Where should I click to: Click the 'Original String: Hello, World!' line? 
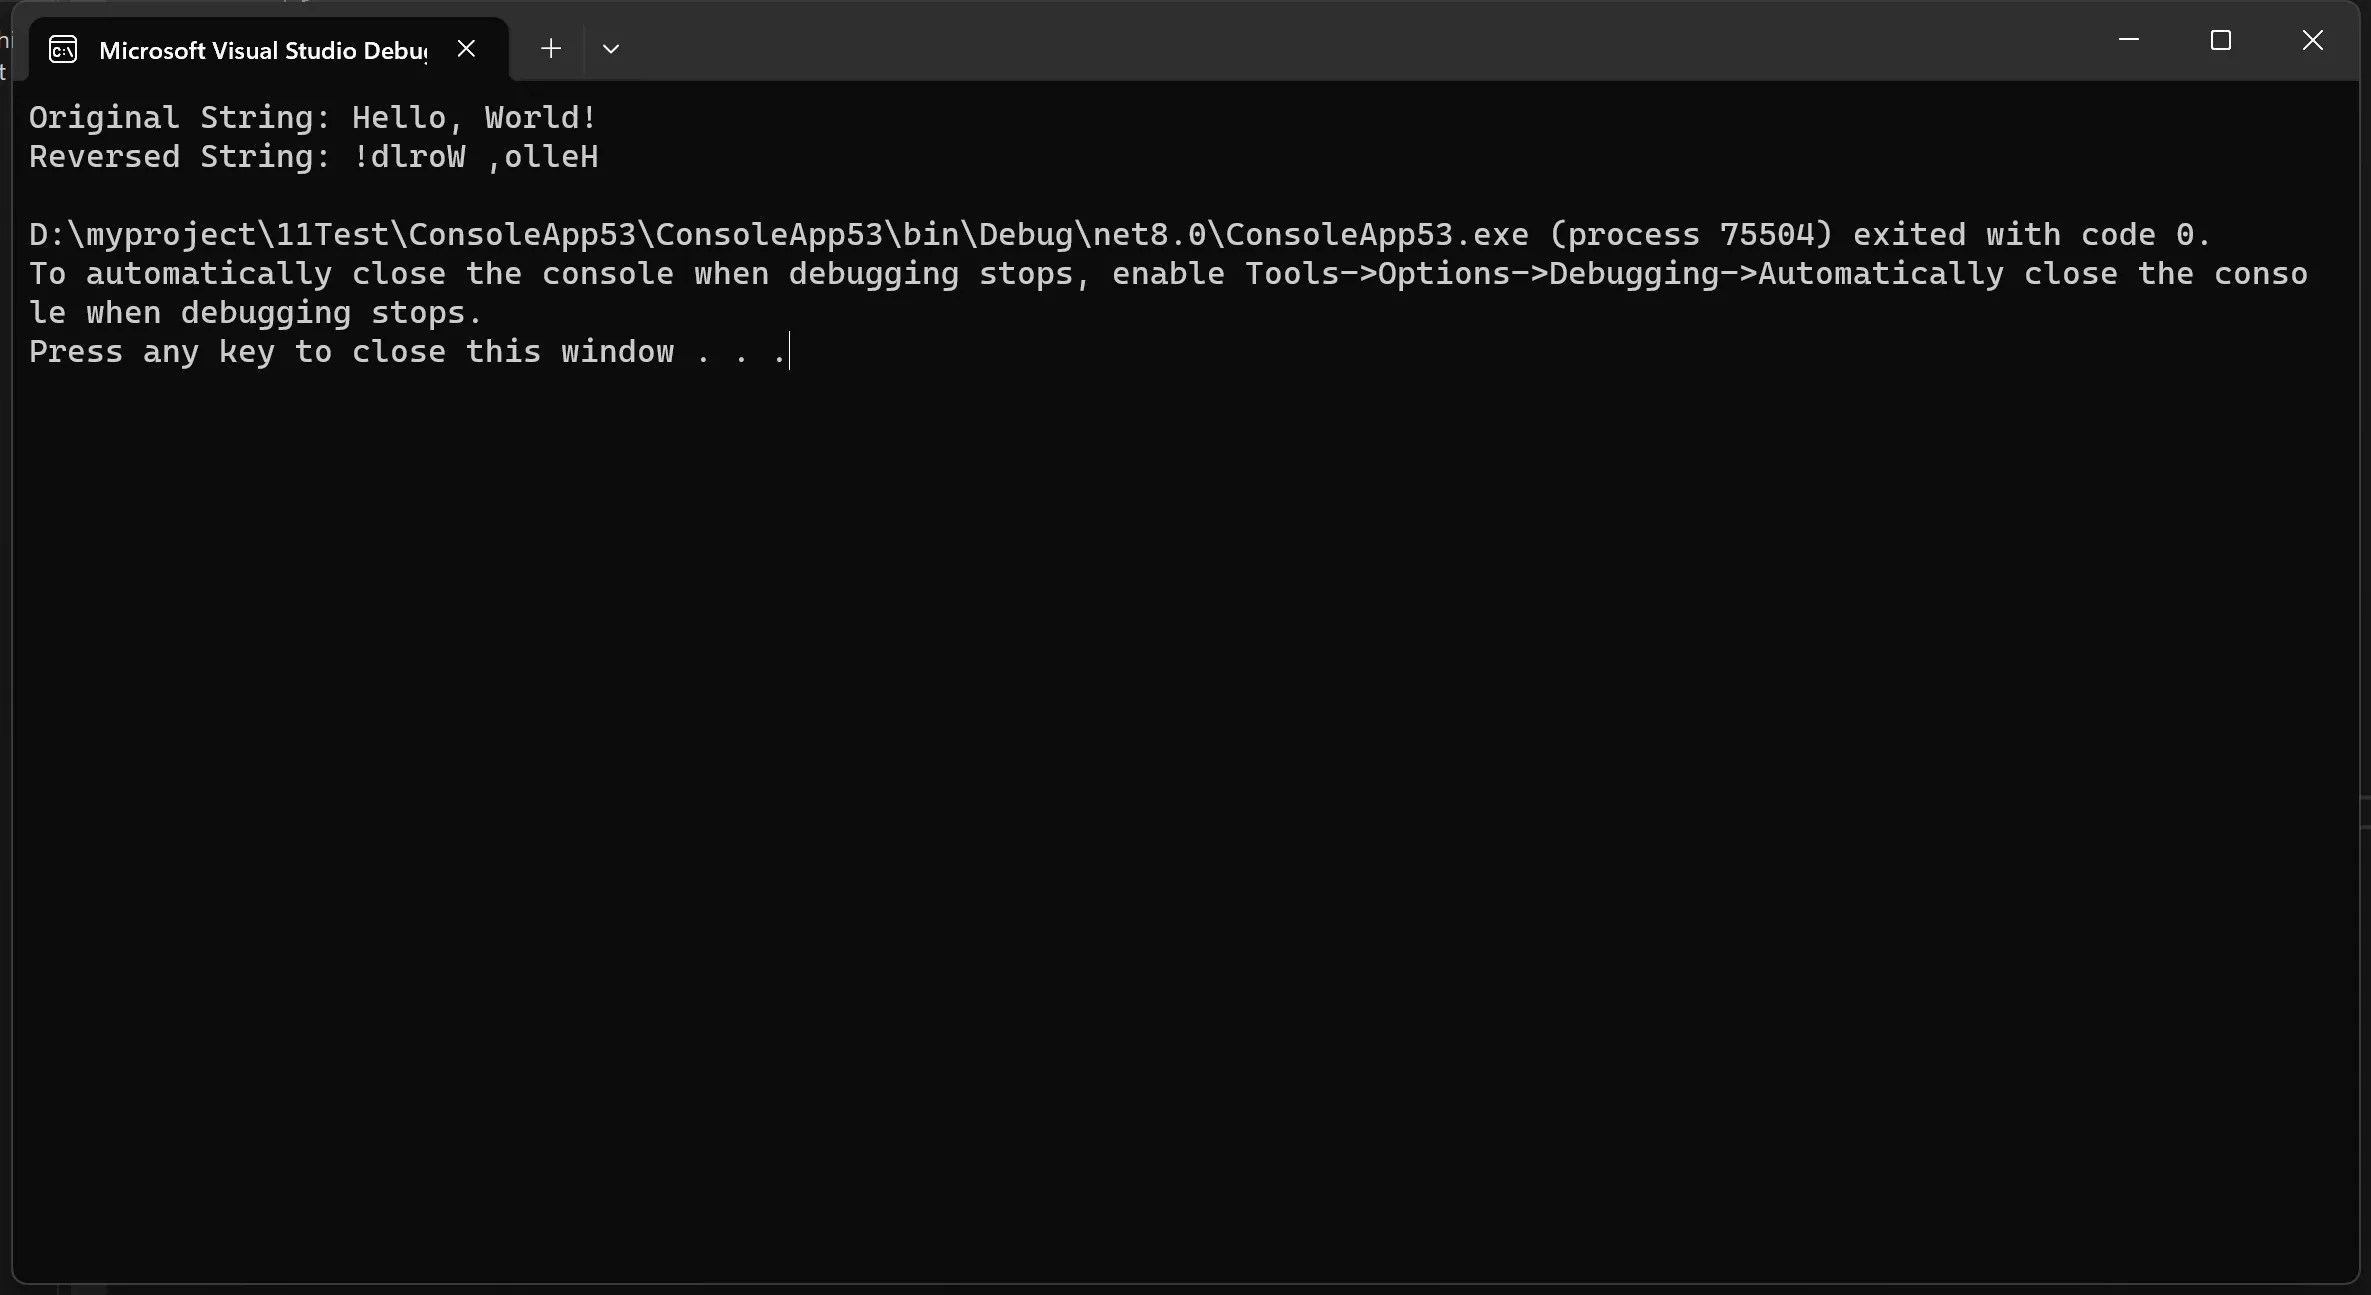click(x=312, y=118)
